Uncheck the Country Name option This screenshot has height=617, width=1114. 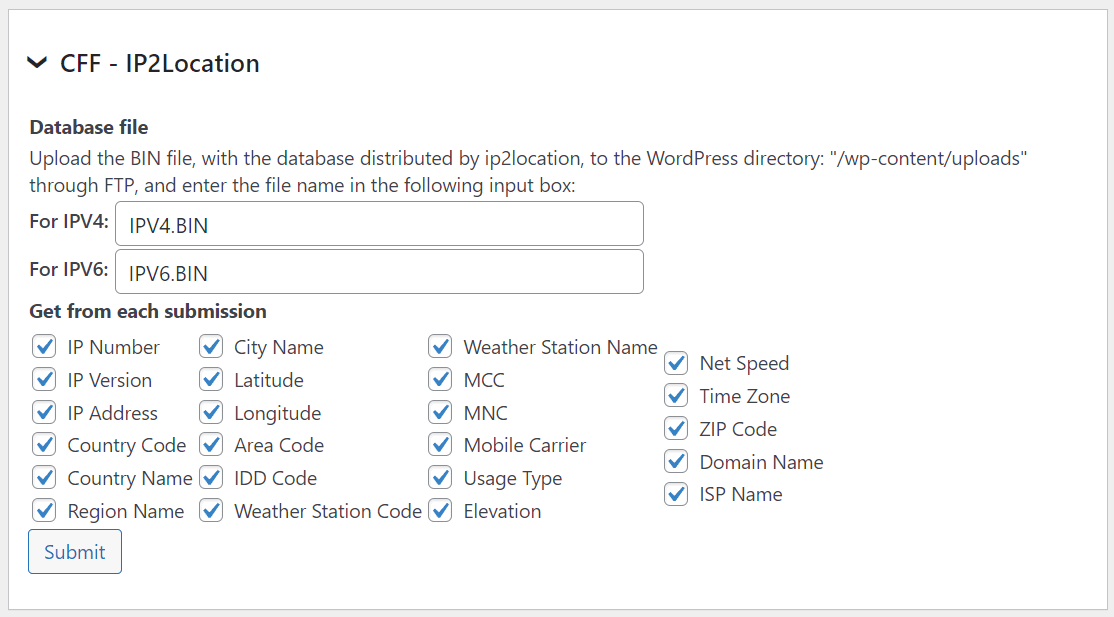point(44,478)
